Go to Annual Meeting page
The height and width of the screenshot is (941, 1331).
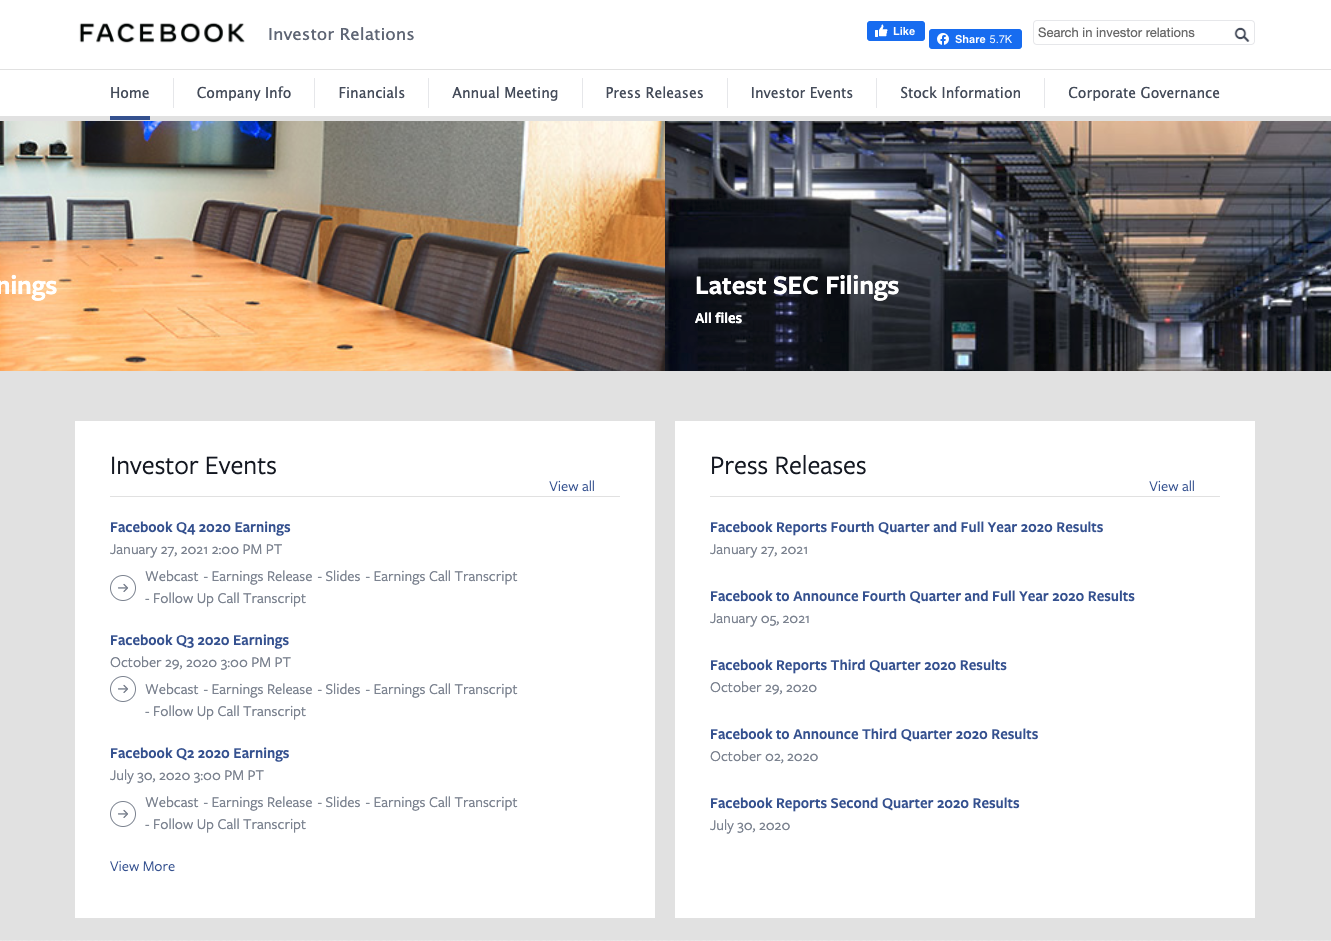[505, 93]
